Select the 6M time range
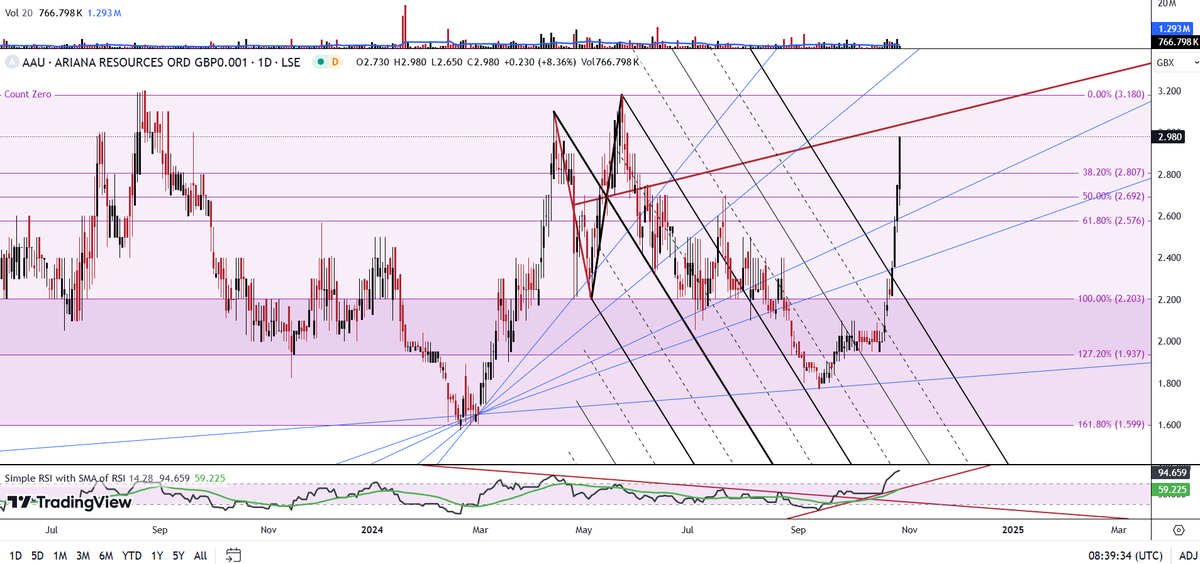The height and width of the screenshot is (564, 1200). [x=108, y=554]
